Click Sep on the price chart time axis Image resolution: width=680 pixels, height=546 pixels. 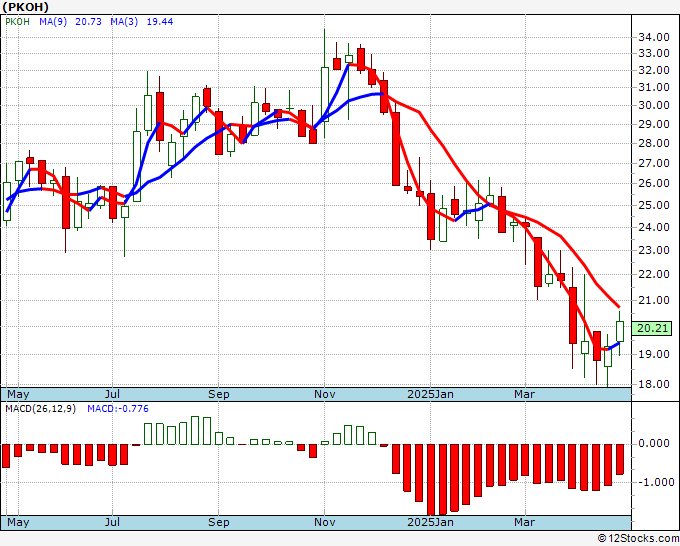[218, 394]
